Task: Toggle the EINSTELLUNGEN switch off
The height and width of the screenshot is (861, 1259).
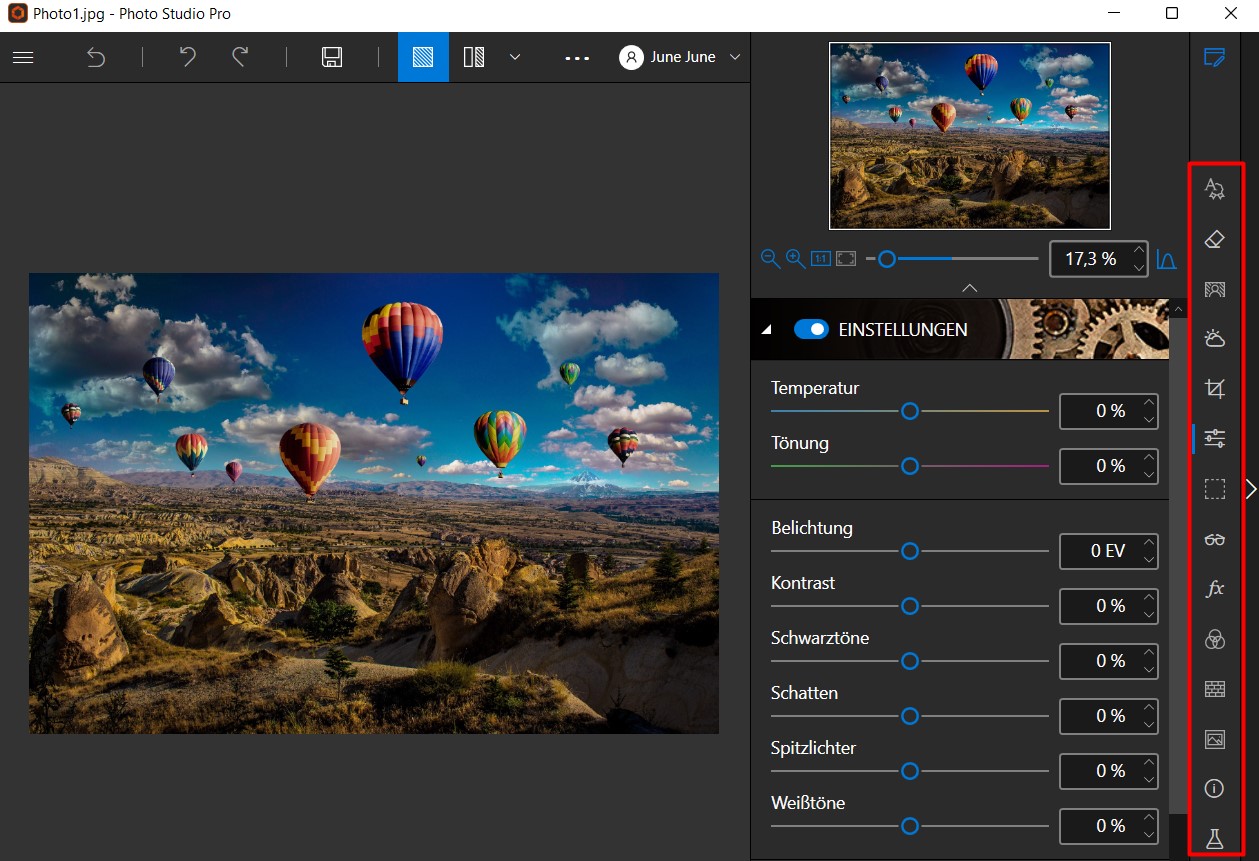Action: click(x=811, y=329)
